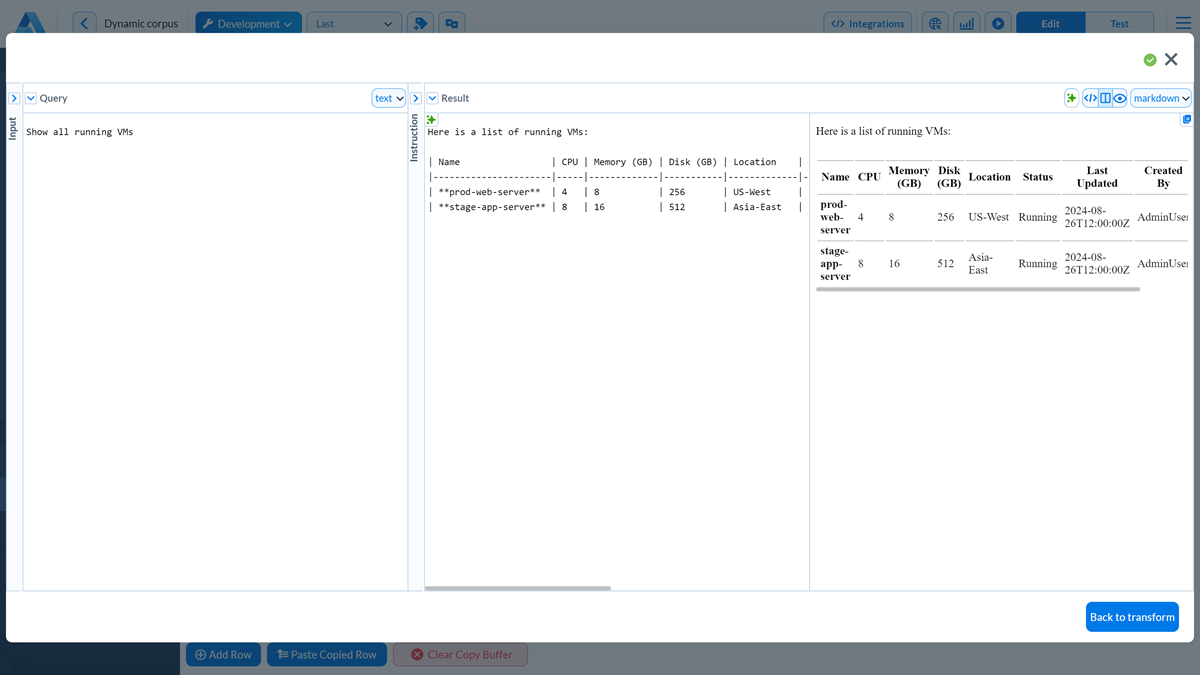
Task: Open the markdown format dropdown
Action: pos(1161,98)
